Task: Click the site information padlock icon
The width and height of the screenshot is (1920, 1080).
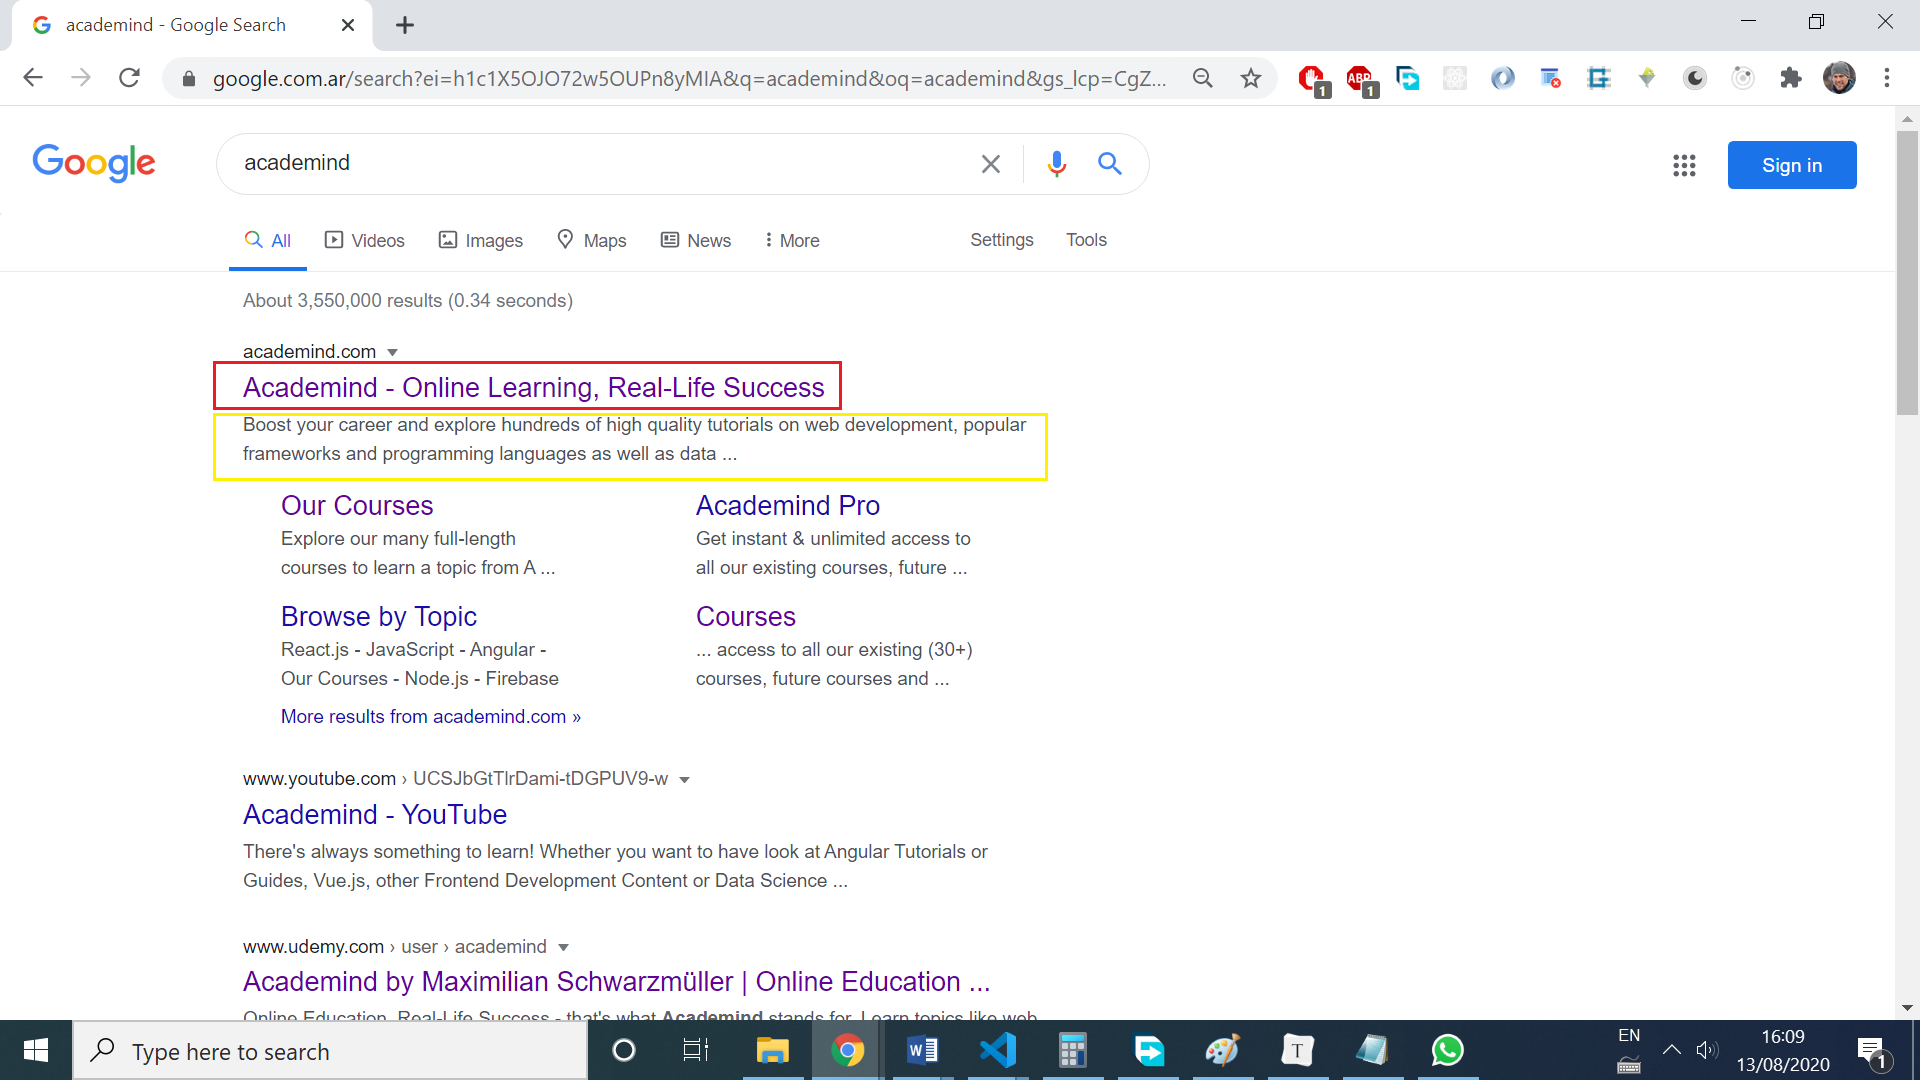Action: [188, 77]
